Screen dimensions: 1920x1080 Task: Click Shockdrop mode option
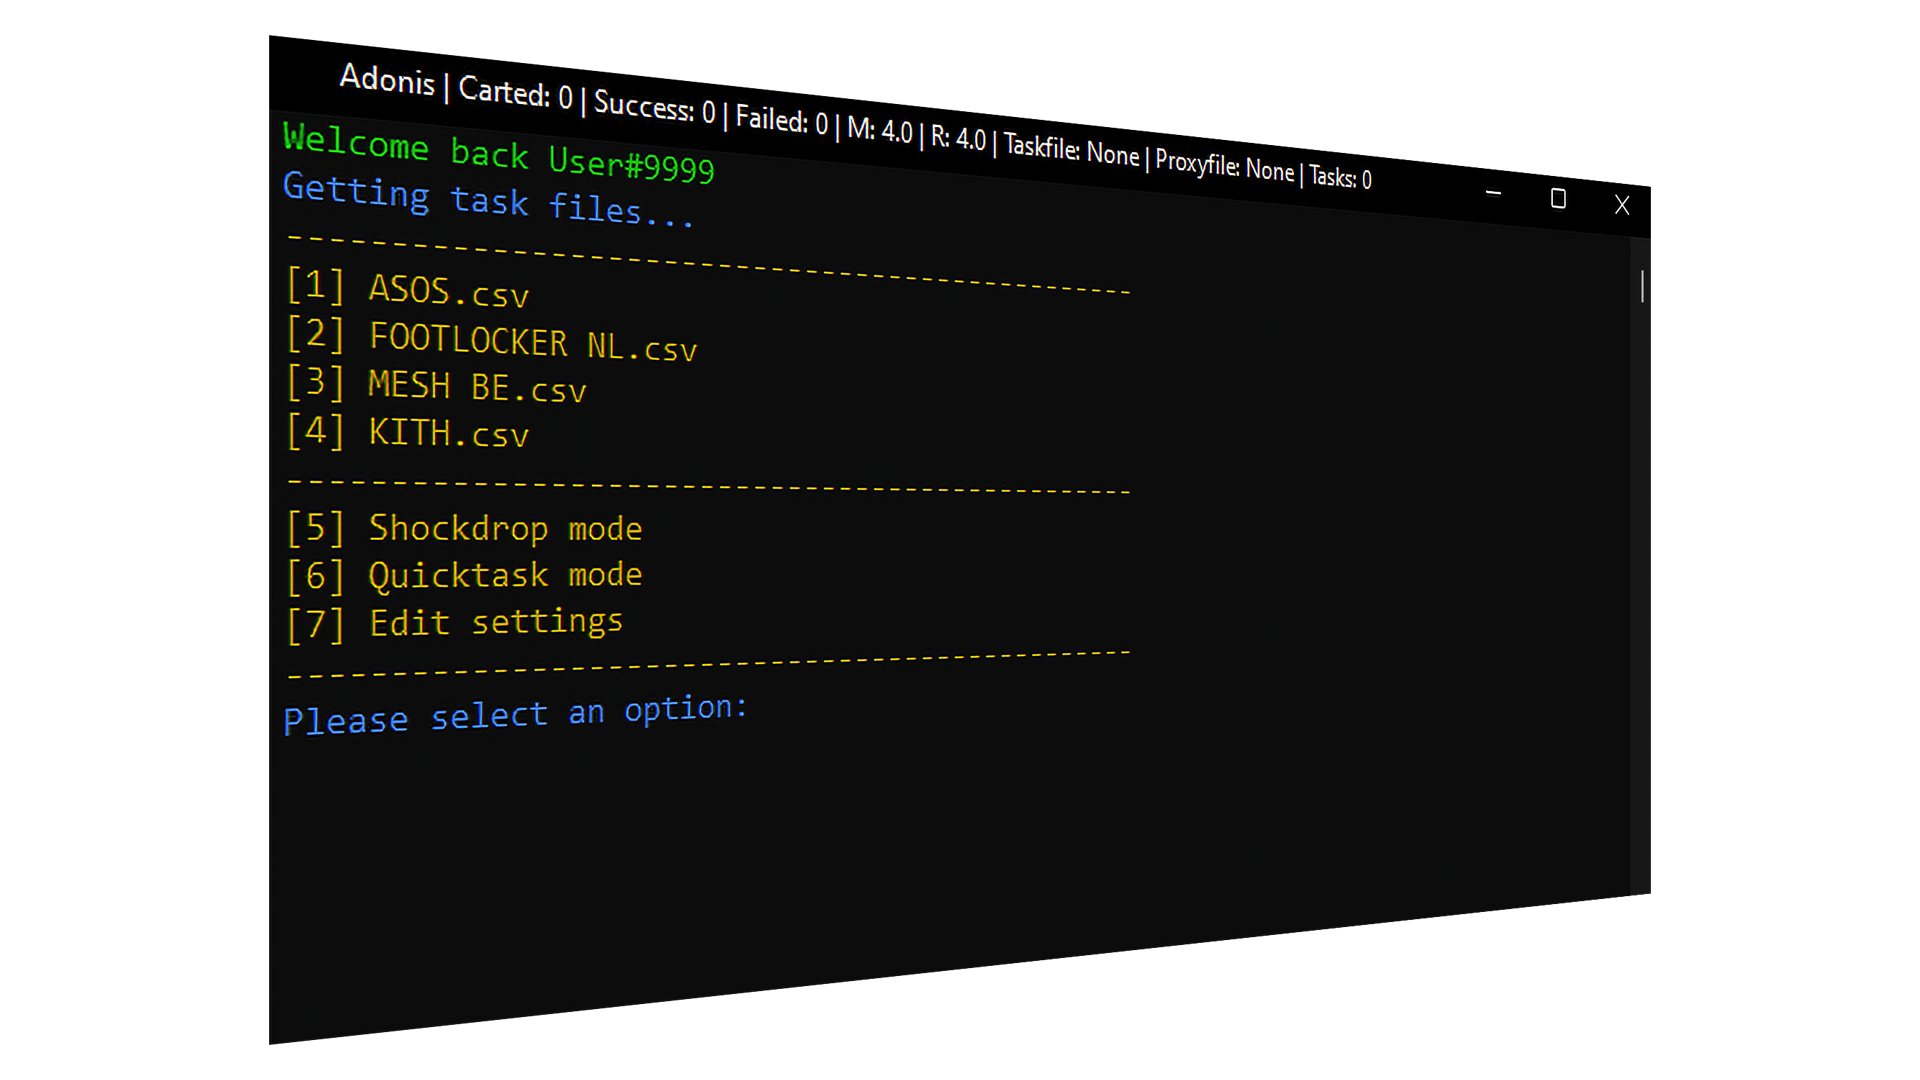[x=505, y=528]
